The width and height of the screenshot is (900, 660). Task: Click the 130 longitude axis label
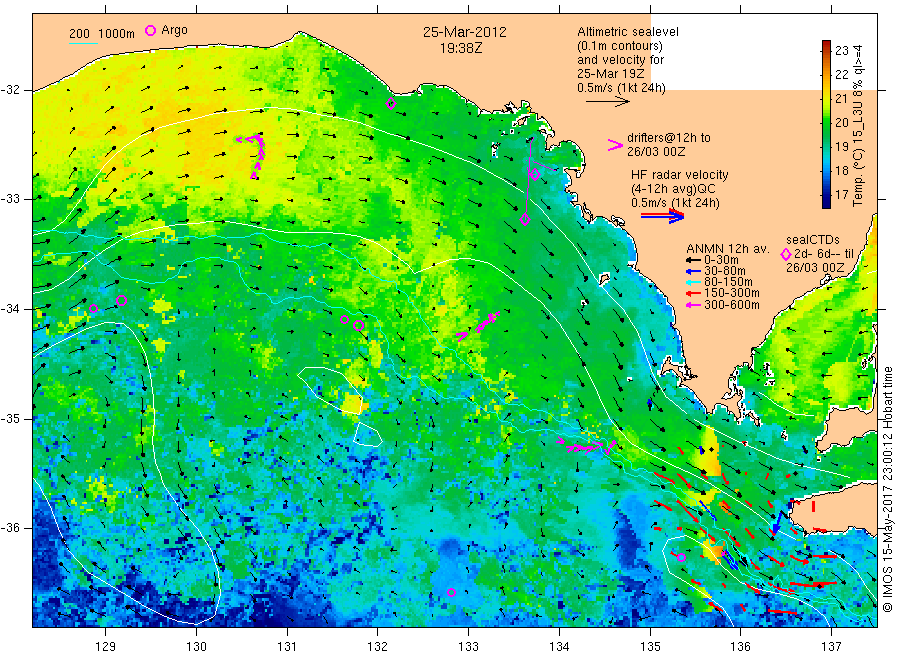pos(196,647)
